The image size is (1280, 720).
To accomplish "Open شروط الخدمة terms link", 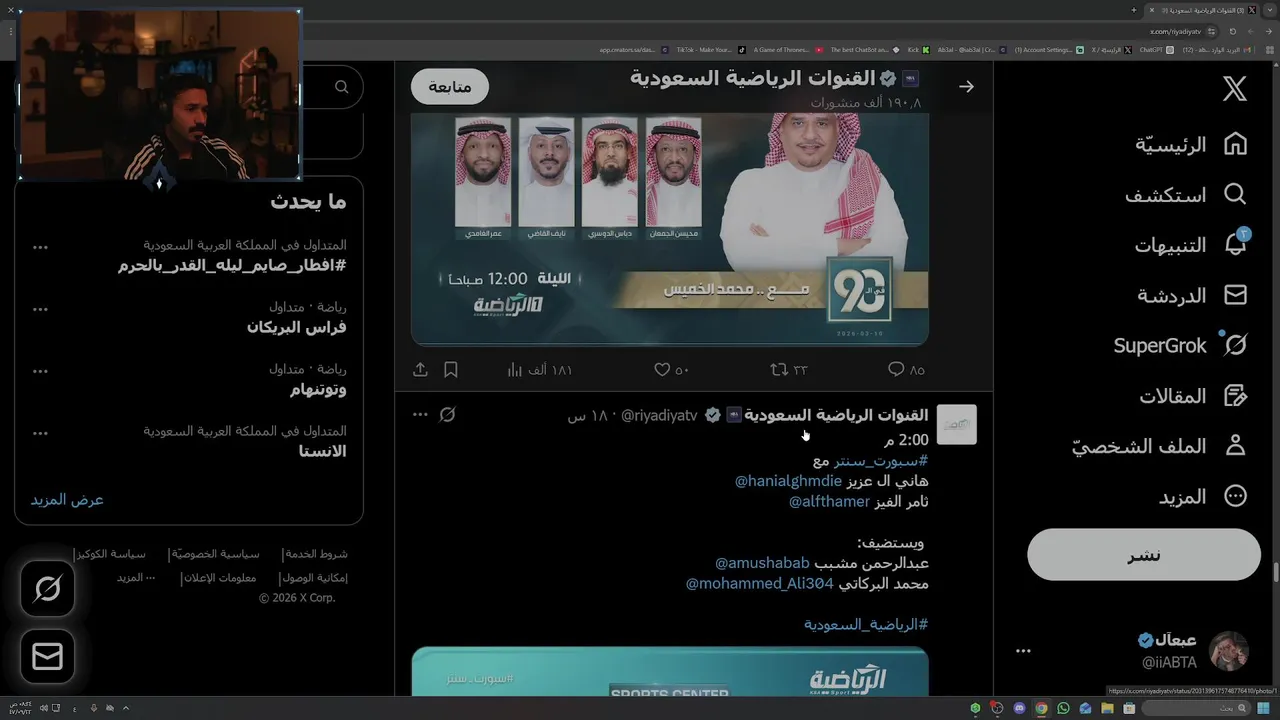I will (316, 553).
